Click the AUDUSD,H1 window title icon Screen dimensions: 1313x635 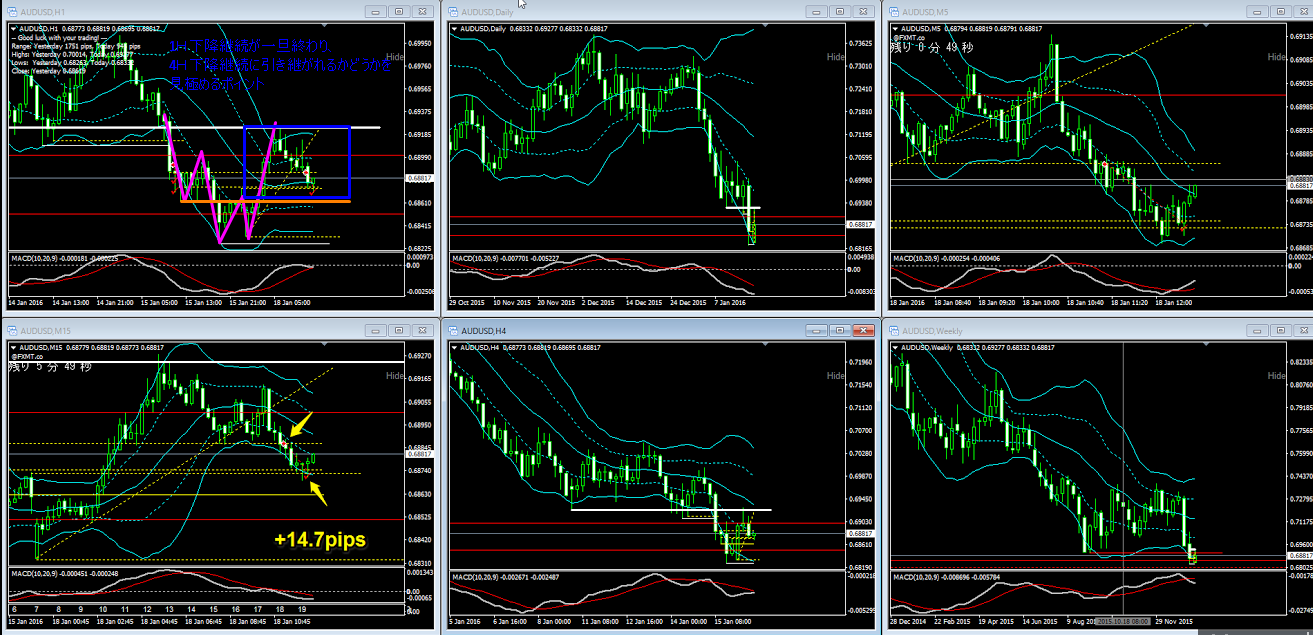click(12, 11)
